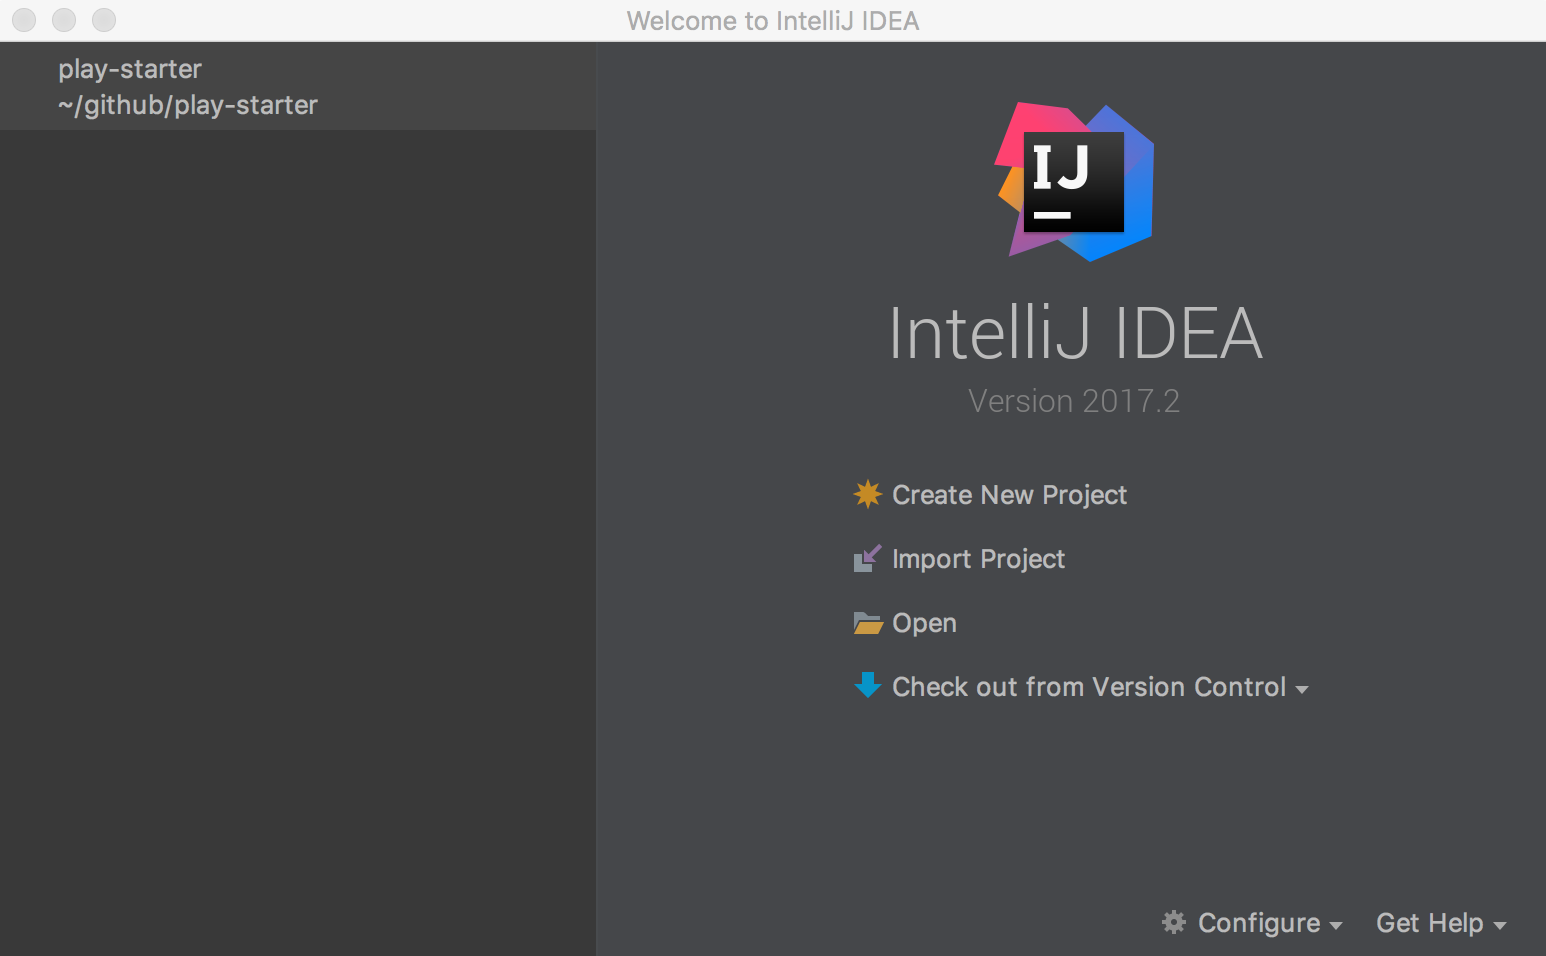Choose Import Project
The image size is (1546, 956).
[x=978, y=559]
